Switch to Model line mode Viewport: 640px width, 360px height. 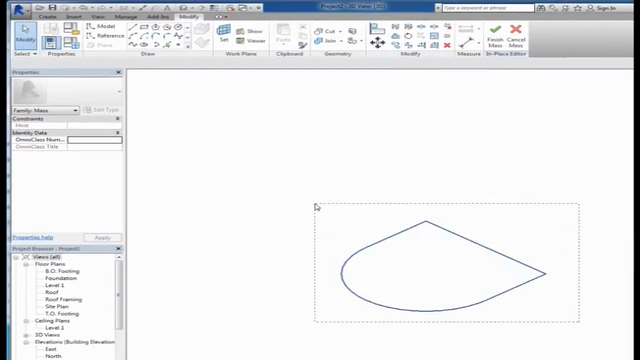[x=101, y=26]
